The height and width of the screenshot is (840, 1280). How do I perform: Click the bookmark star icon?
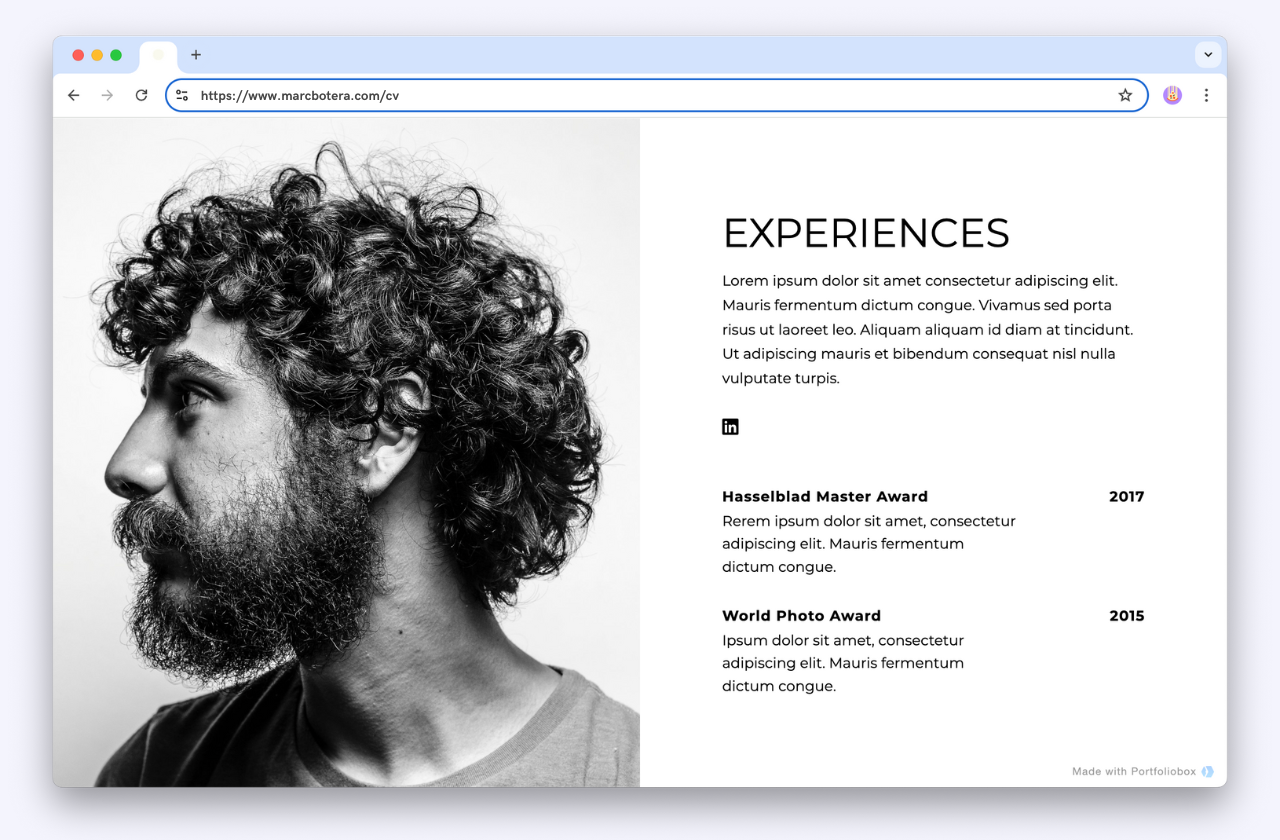point(1125,95)
